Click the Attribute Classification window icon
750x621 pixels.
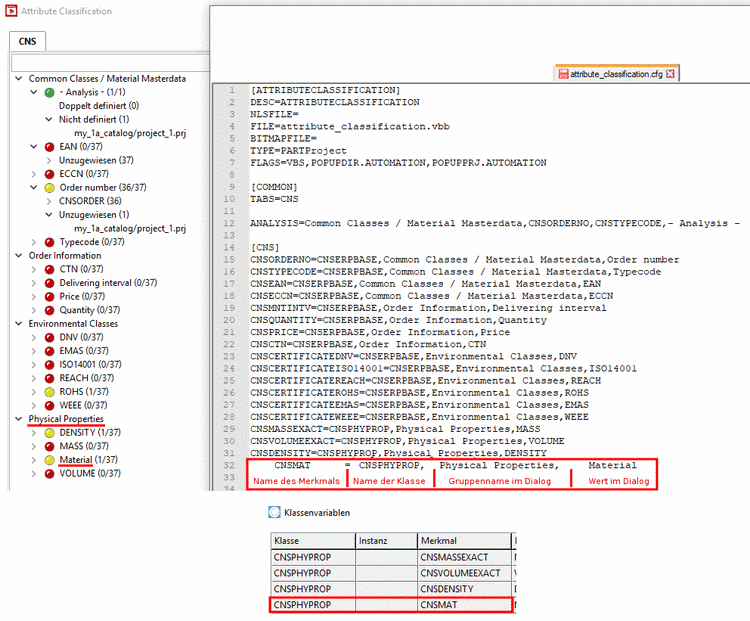pyautogui.click(x=11, y=11)
